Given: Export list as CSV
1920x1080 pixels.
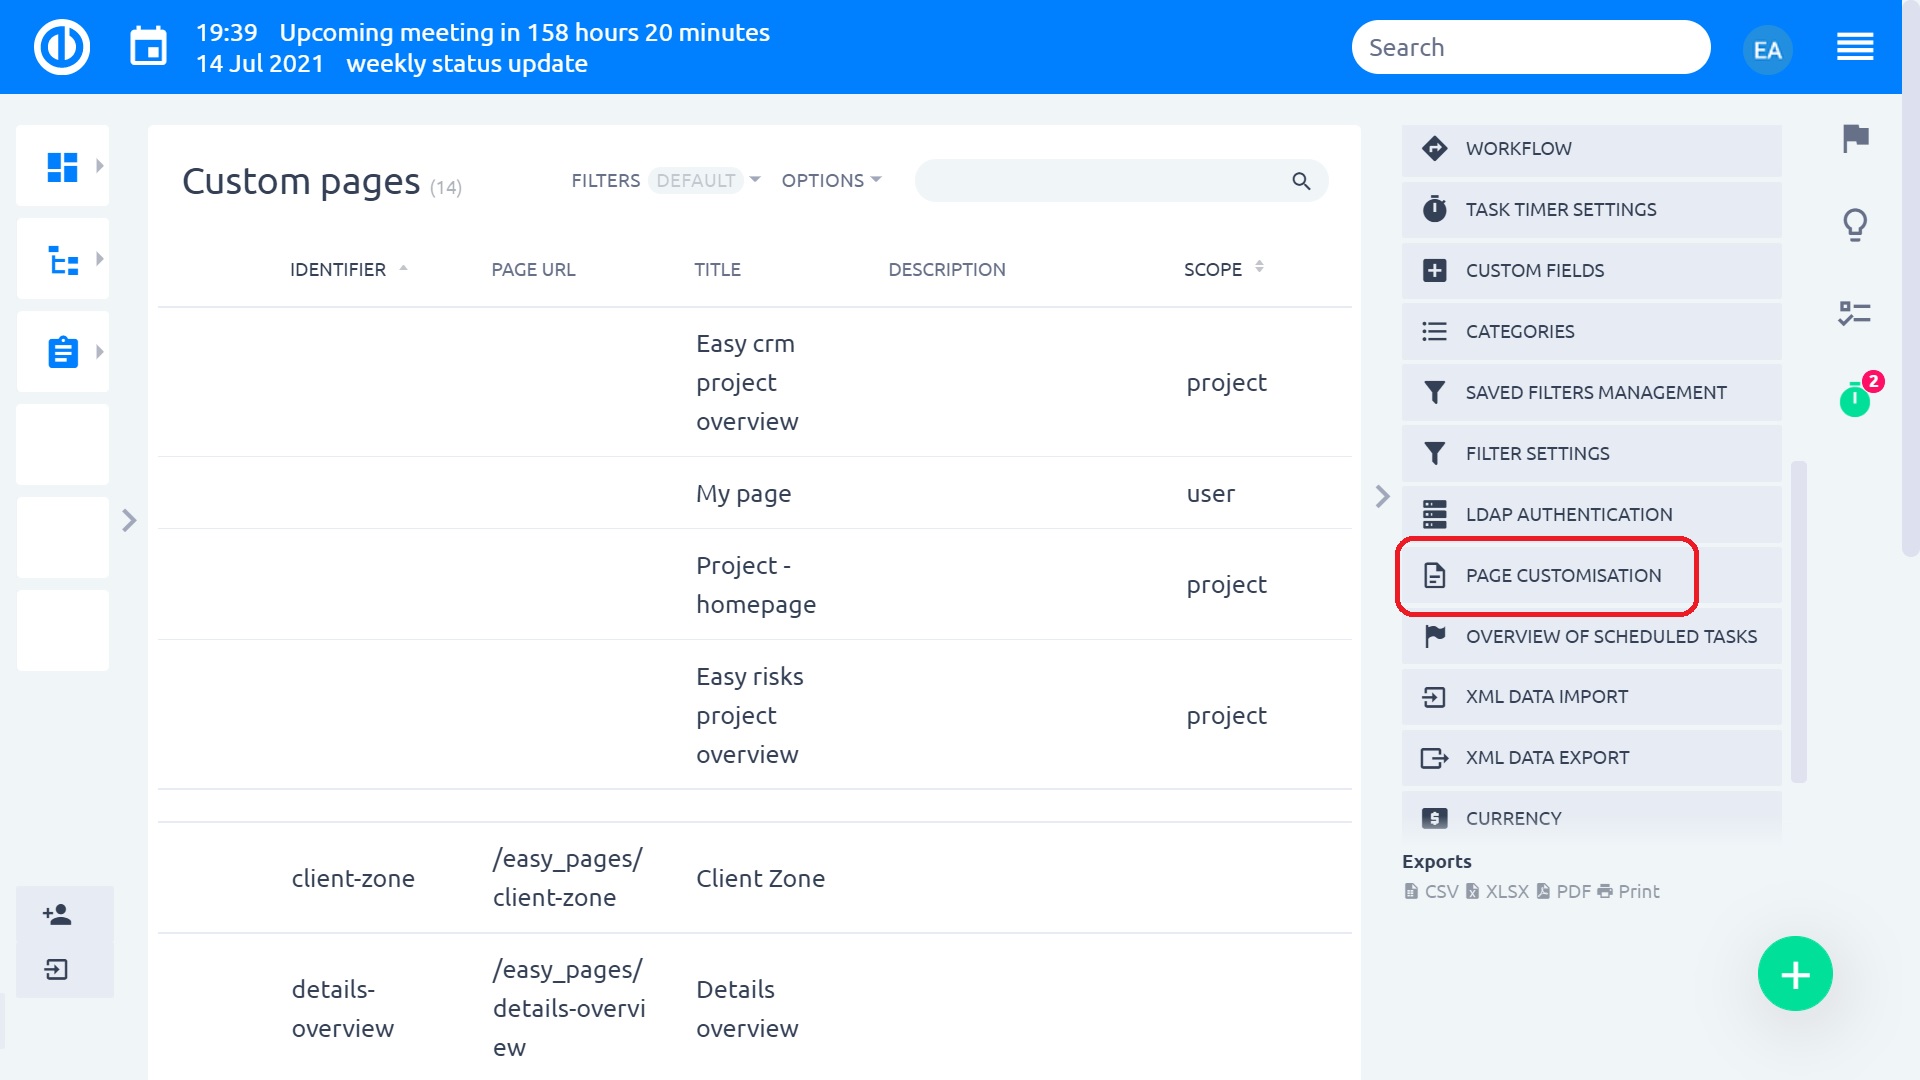Looking at the screenshot, I should 1431,891.
